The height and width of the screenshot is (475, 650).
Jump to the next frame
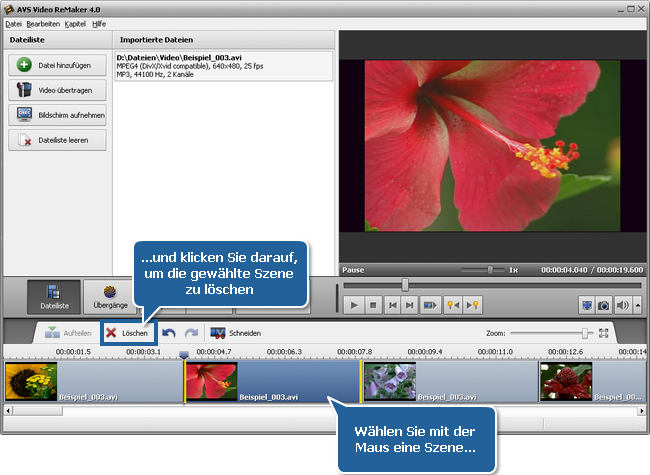(410, 305)
